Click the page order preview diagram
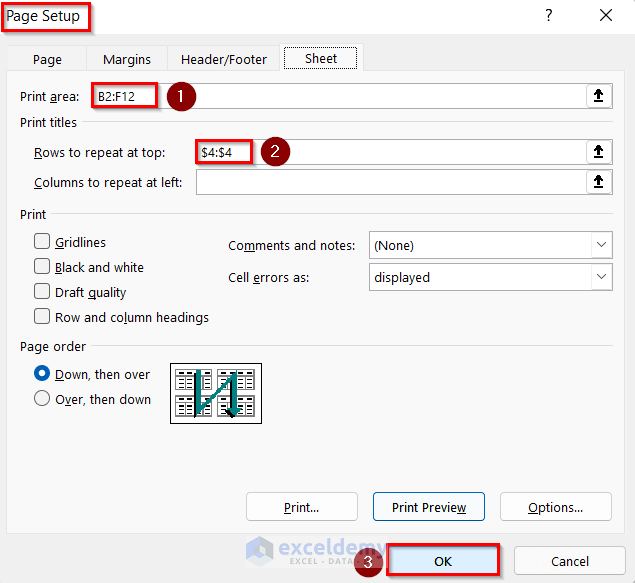635x583 pixels. point(216,393)
